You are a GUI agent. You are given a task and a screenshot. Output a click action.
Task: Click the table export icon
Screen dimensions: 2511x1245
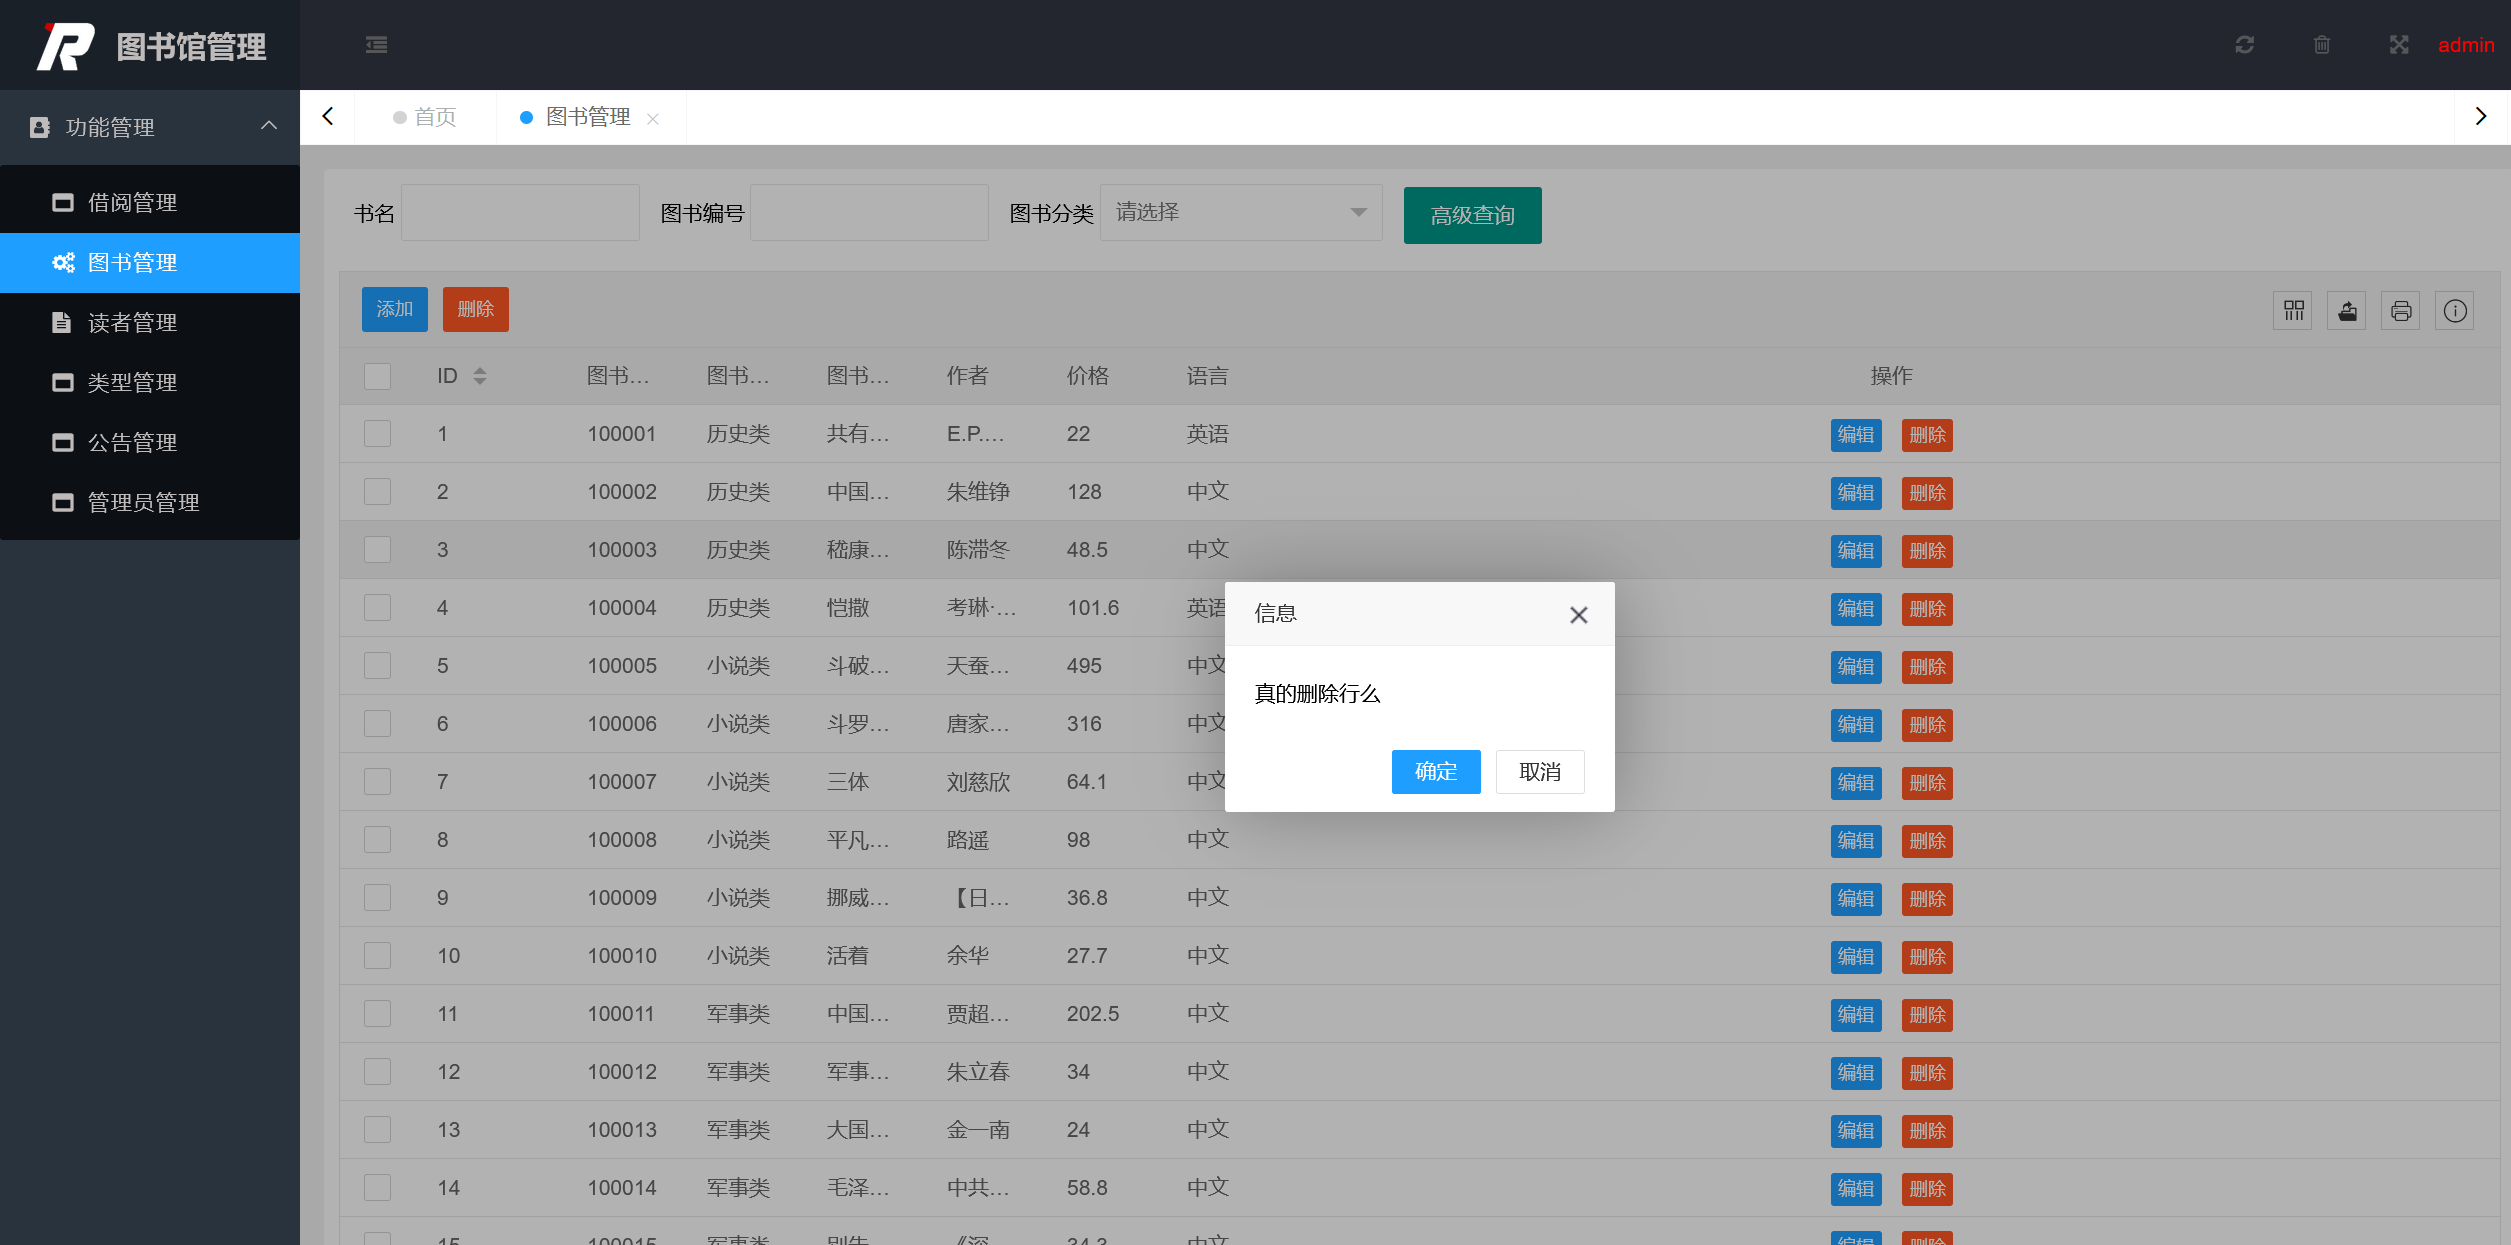coord(2347,311)
